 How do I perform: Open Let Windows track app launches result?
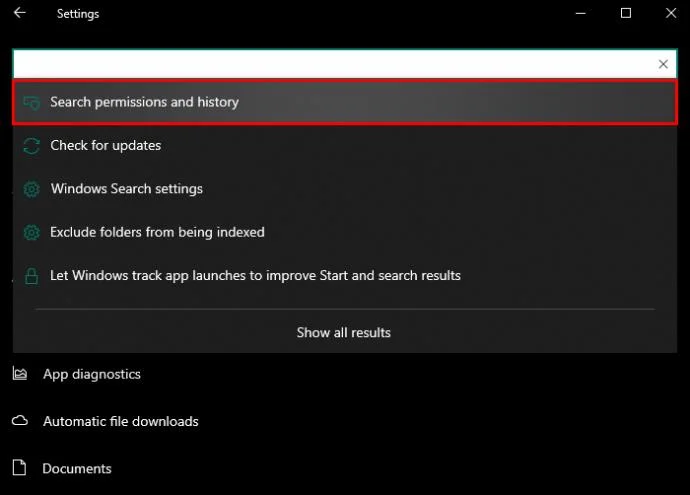tap(345, 275)
